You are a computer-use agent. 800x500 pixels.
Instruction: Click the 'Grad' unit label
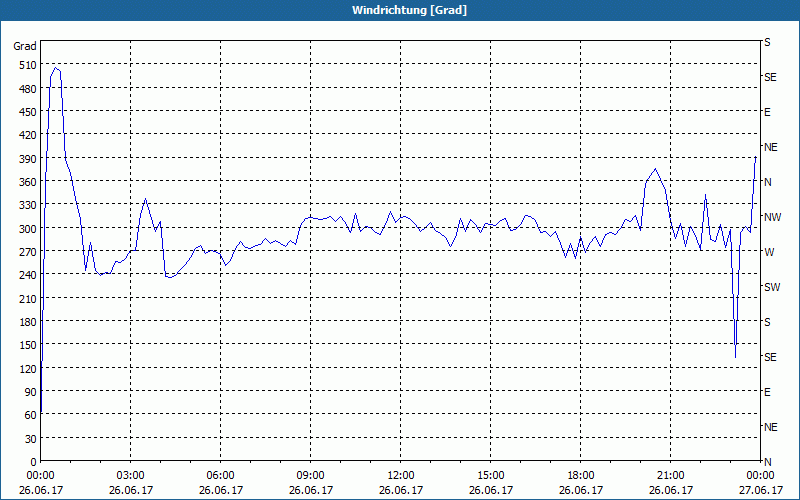click(x=25, y=46)
